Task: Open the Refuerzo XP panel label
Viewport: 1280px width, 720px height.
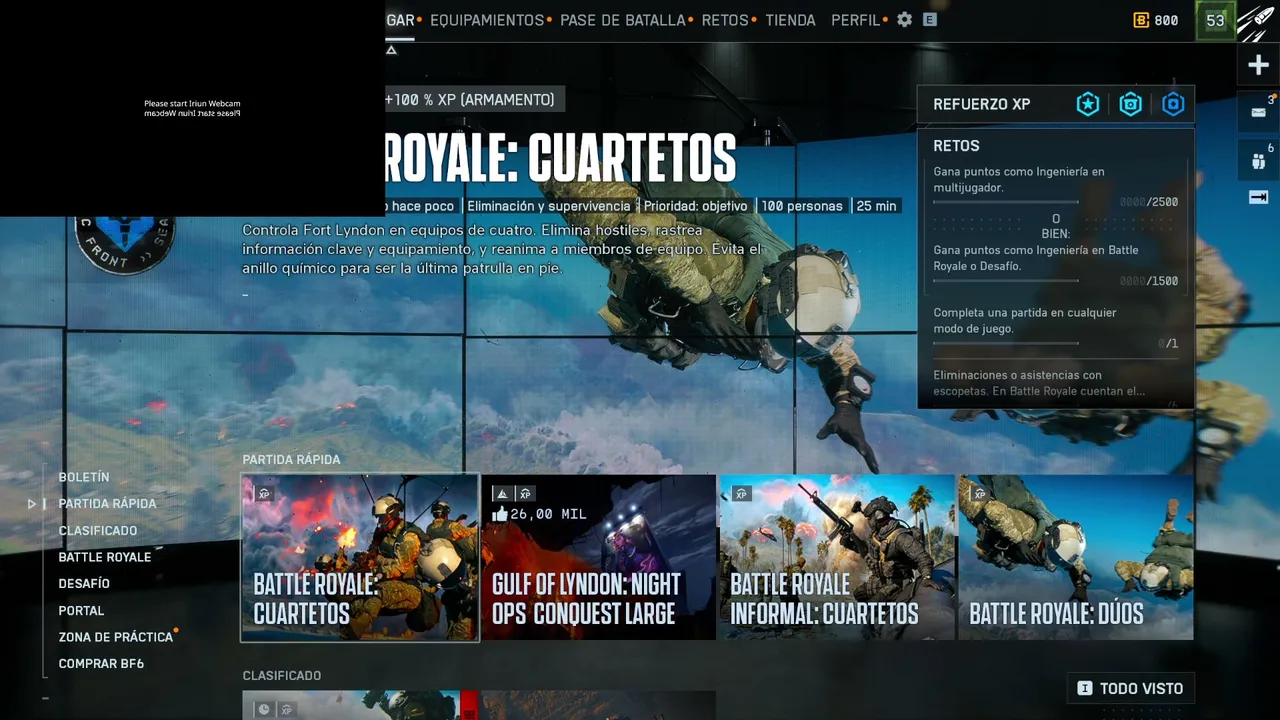Action: click(982, 104)
